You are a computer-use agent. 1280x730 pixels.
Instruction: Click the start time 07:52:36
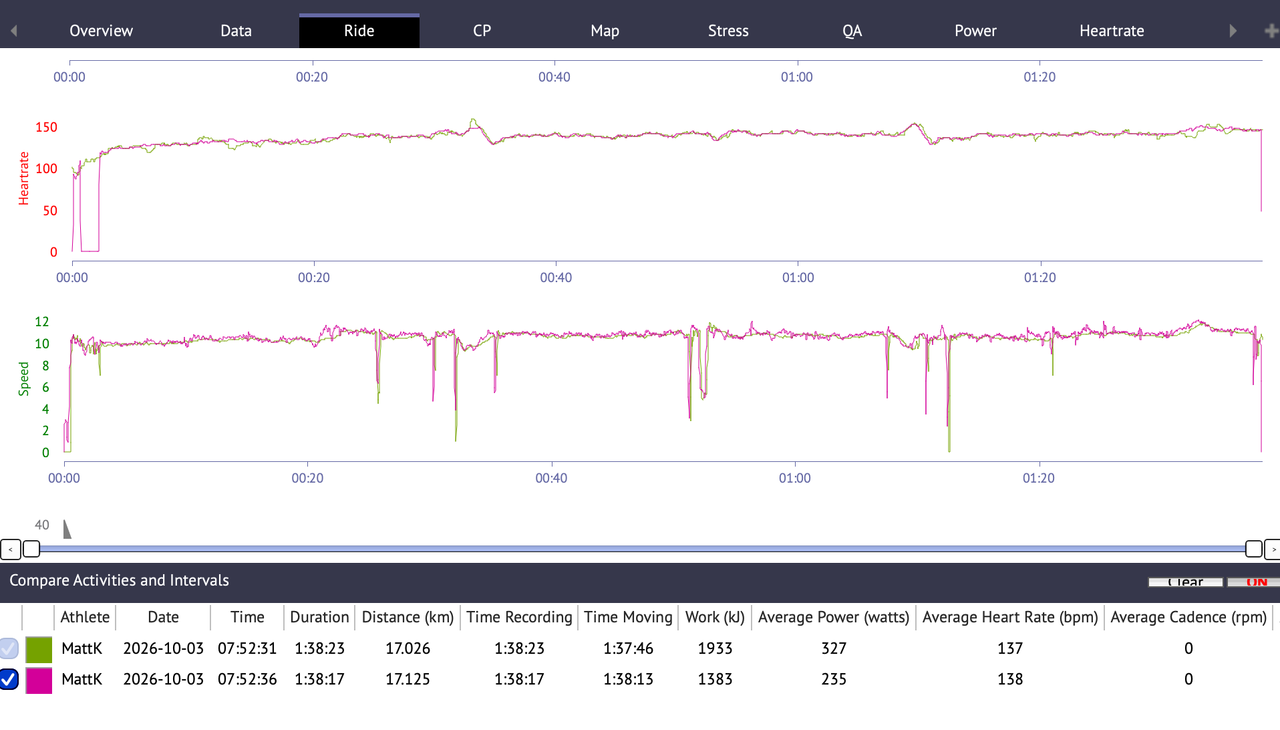248,680
